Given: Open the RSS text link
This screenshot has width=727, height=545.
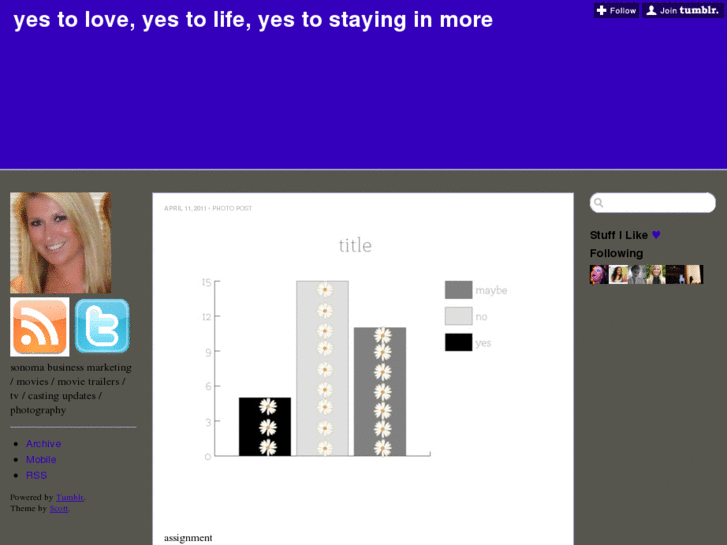Looking at the screenshot, I should coord(36,475).
